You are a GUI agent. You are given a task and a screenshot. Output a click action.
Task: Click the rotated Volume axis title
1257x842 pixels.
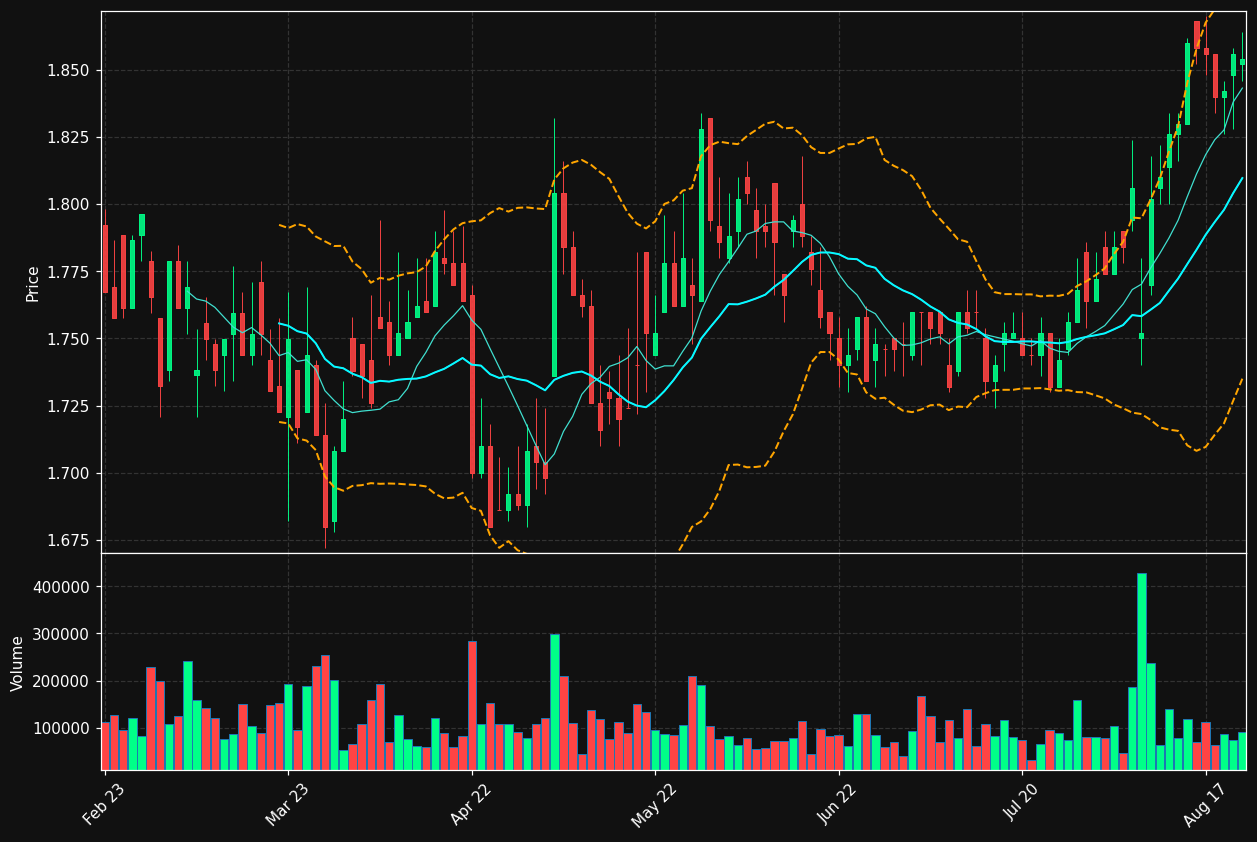pyautogui.click(x=17, y=663)
